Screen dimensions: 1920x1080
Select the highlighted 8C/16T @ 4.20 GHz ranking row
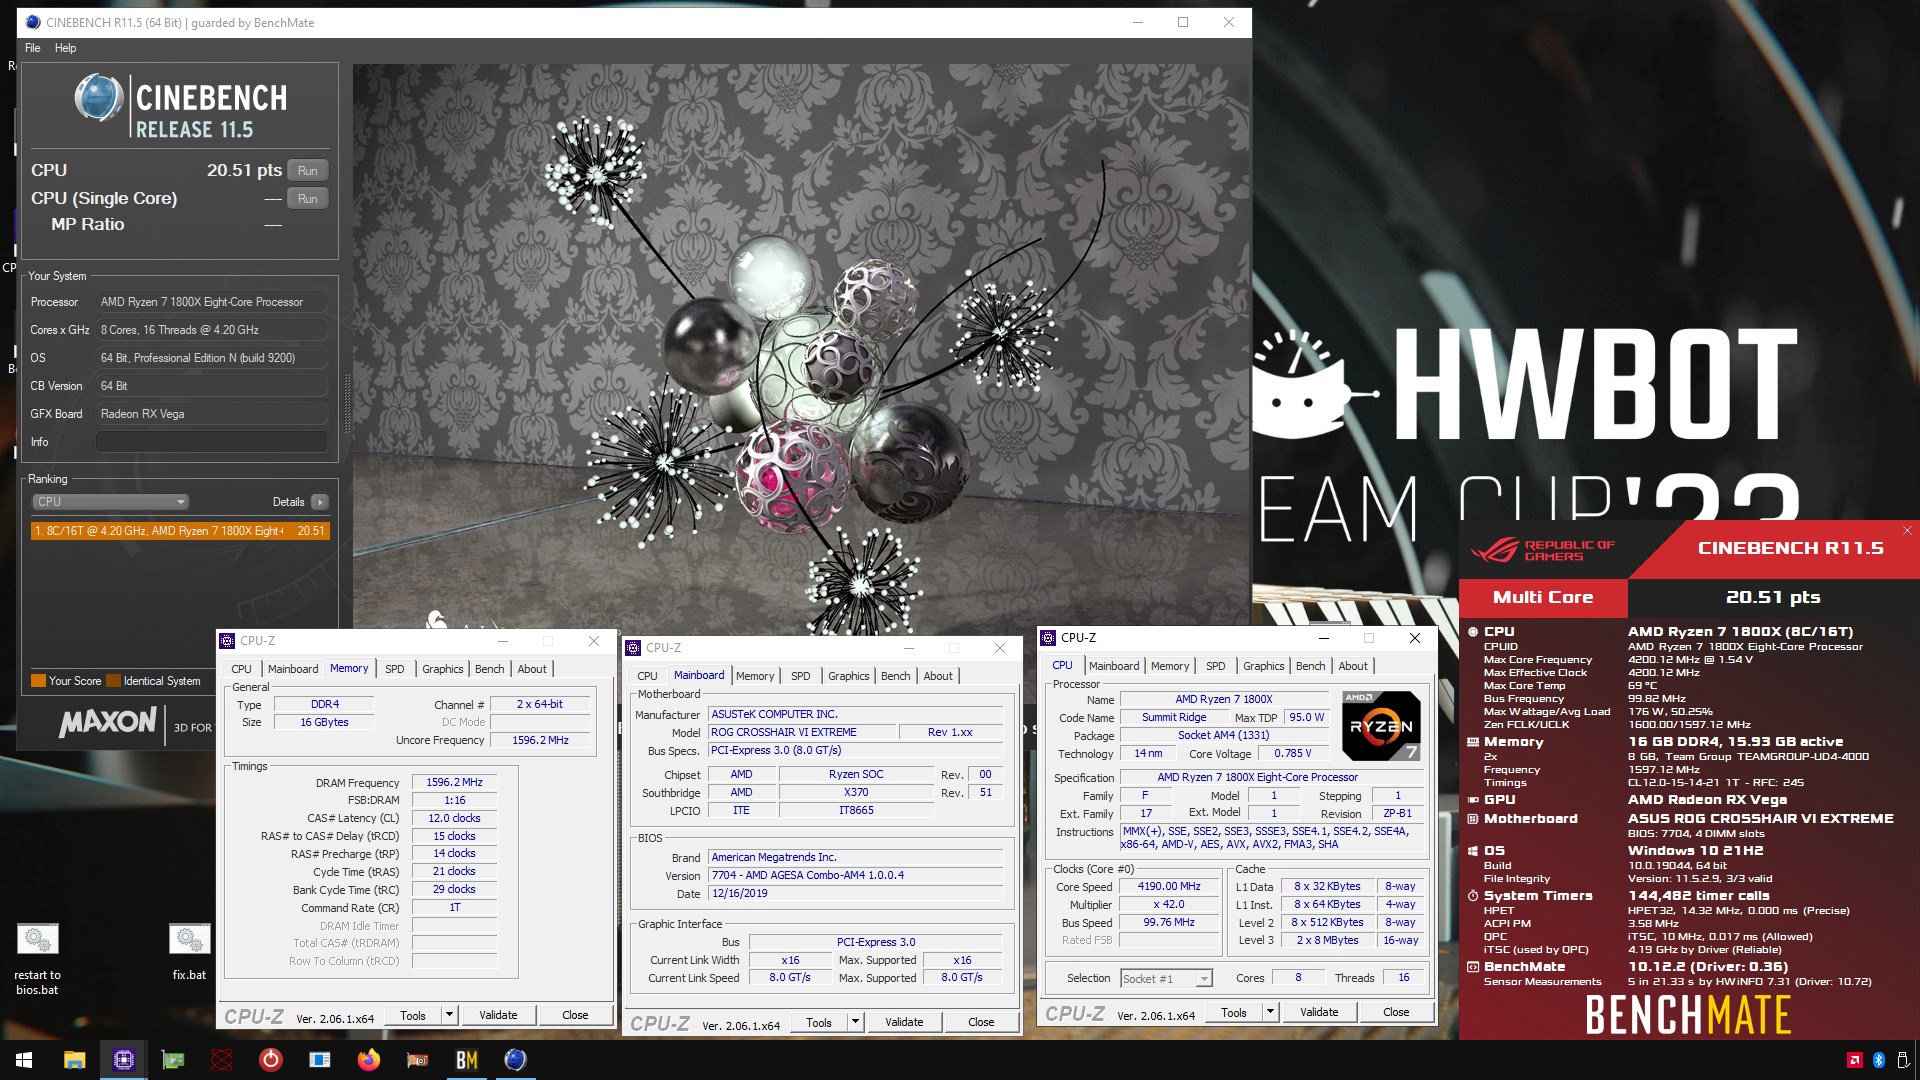click(x=180, y=531)
